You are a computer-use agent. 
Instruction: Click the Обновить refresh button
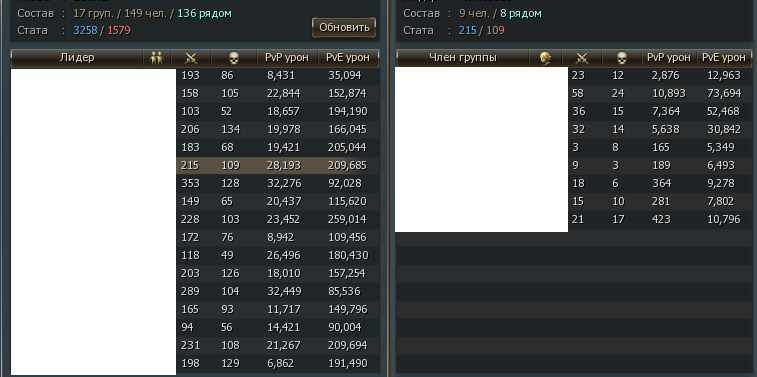[344, 28]
